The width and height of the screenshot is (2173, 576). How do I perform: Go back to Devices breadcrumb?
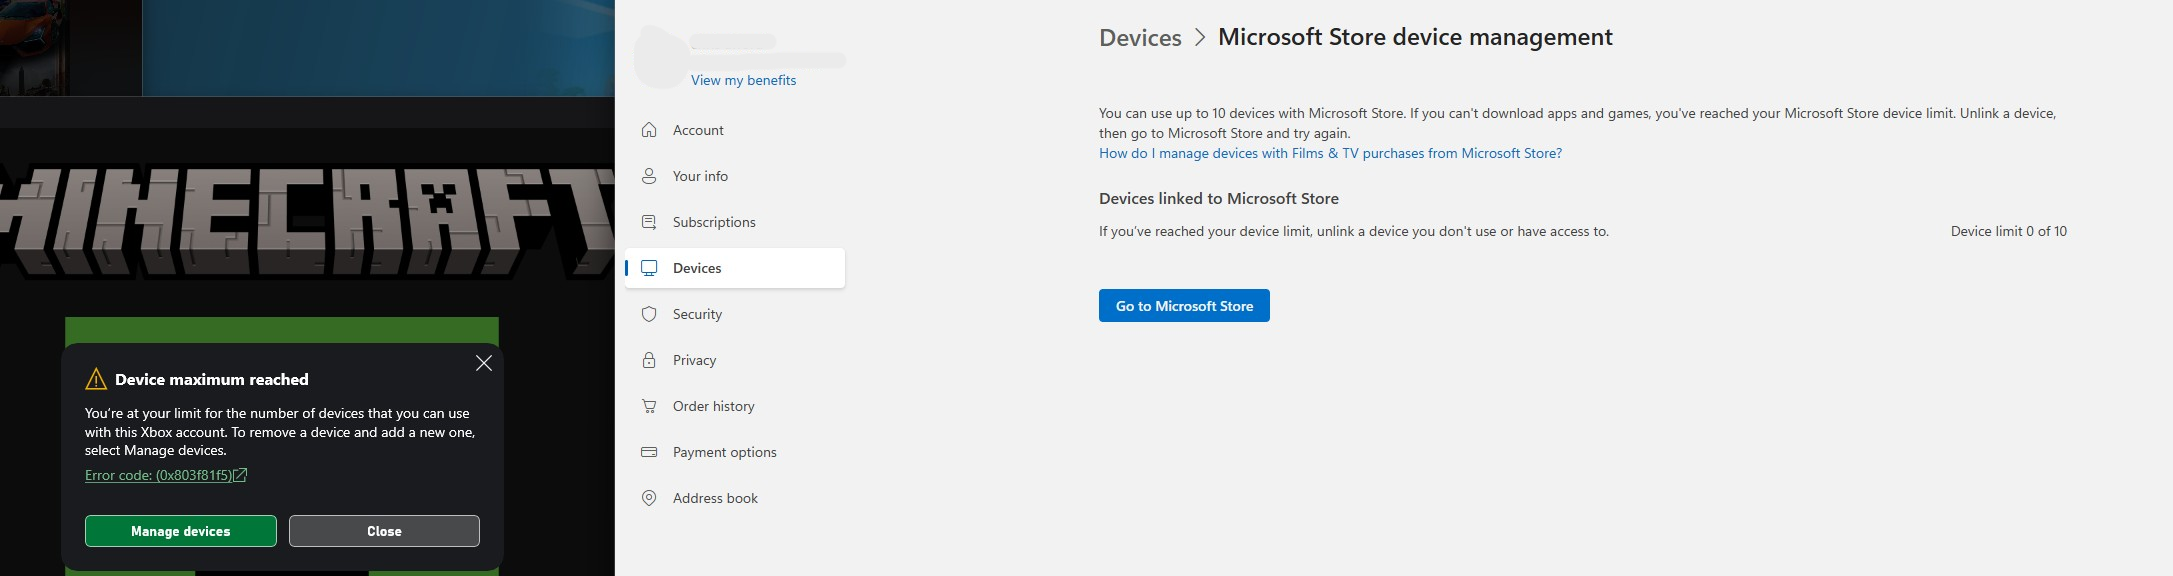[1140, 38]
